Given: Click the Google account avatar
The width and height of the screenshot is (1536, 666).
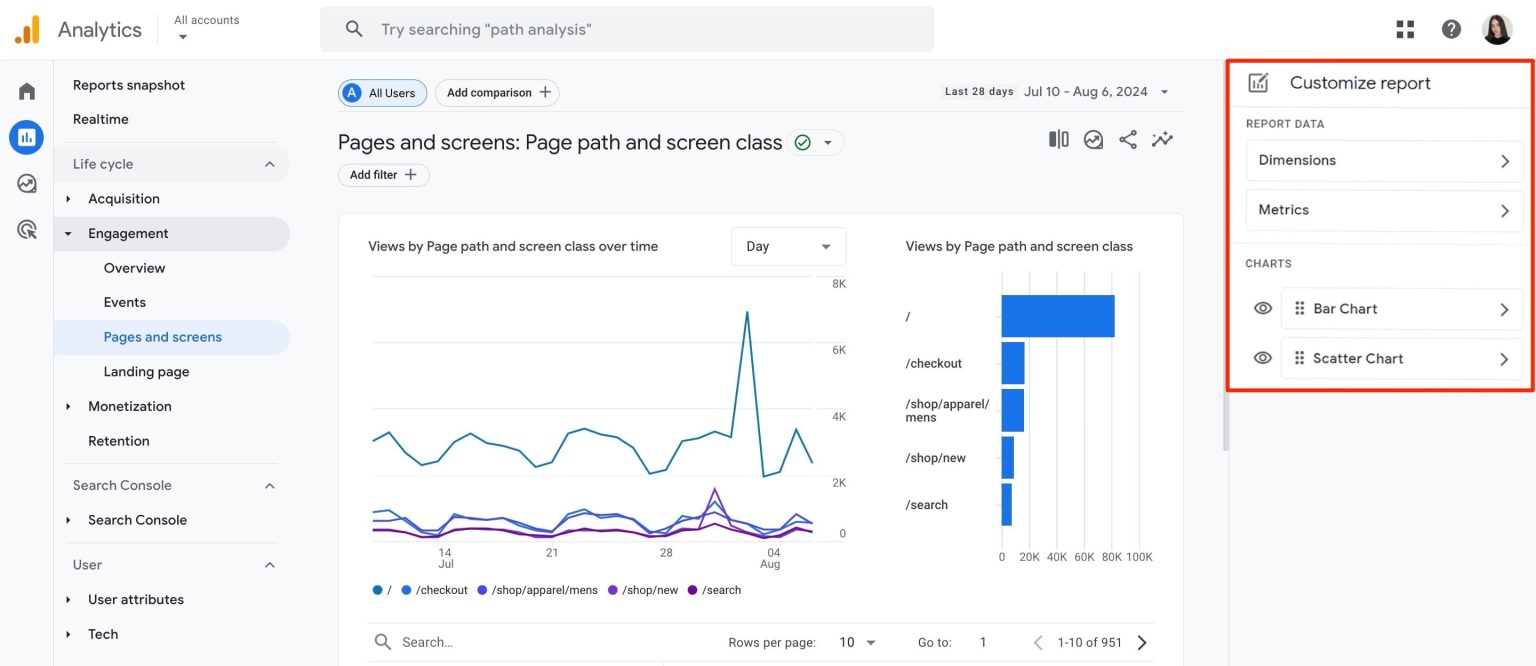Looking at the screenshot, I should tap(1497, 29).
